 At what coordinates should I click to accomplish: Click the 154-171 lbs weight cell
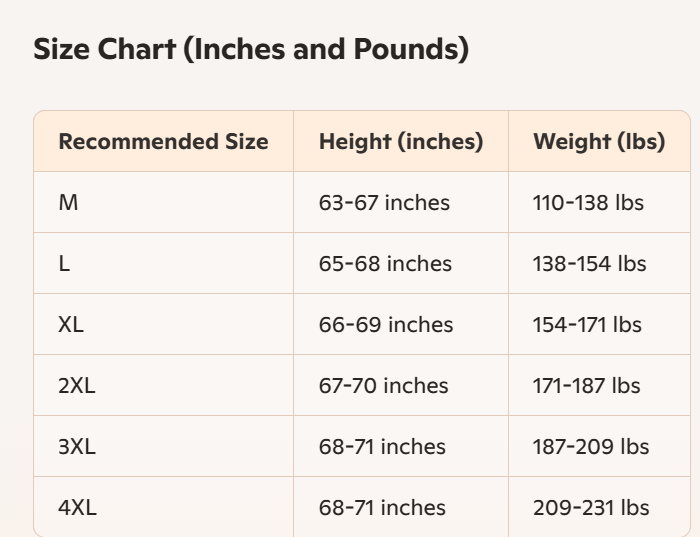coord(587,325)
